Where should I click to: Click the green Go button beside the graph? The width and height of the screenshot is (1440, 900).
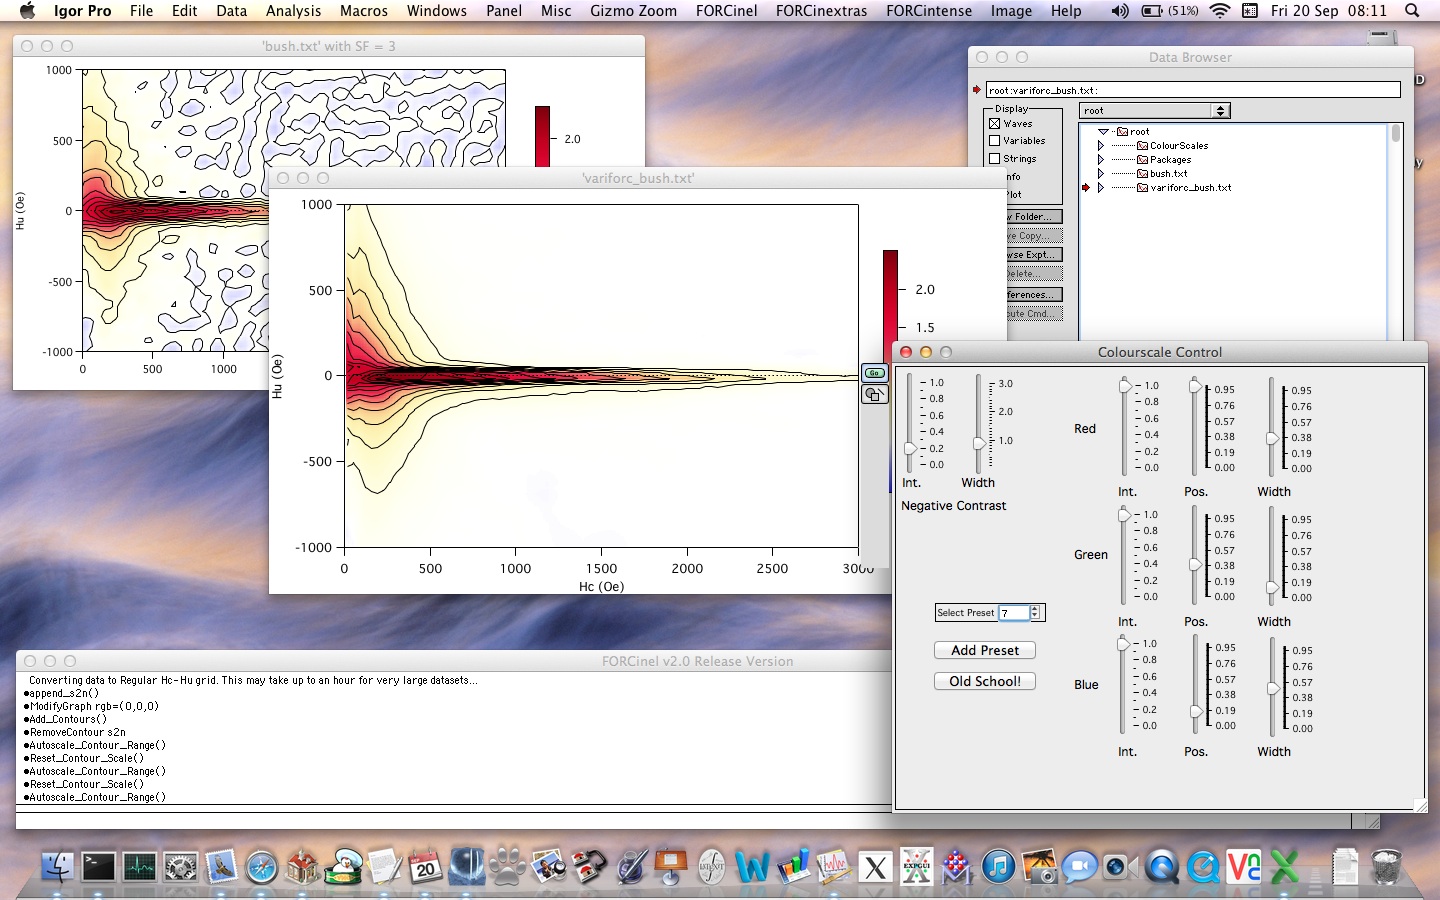point(874,373)
